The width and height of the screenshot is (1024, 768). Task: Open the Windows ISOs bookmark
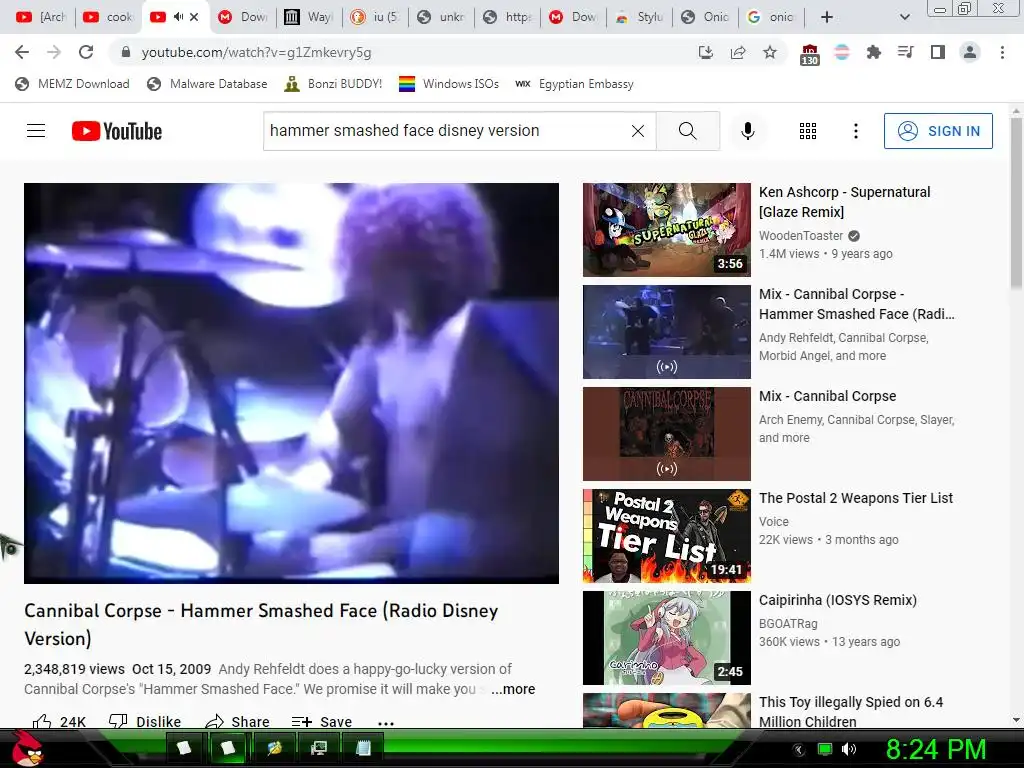coord(449,84)
